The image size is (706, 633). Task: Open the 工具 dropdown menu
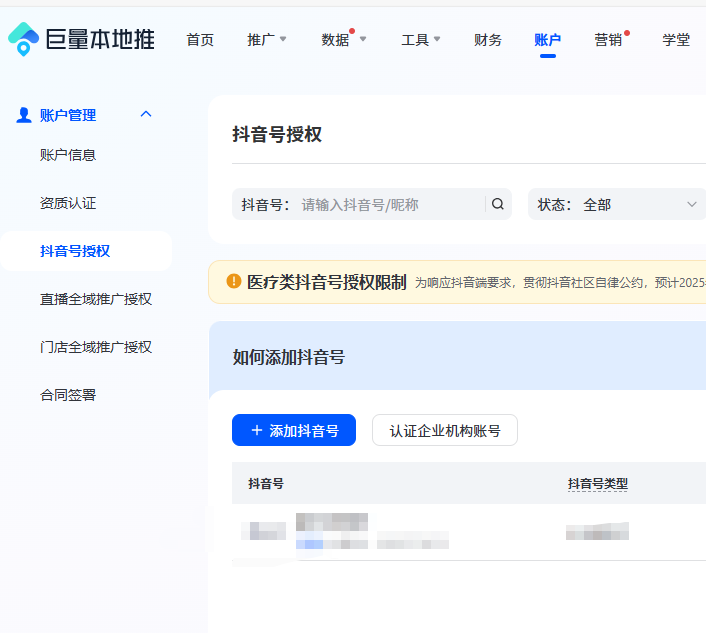coord(421,40)
